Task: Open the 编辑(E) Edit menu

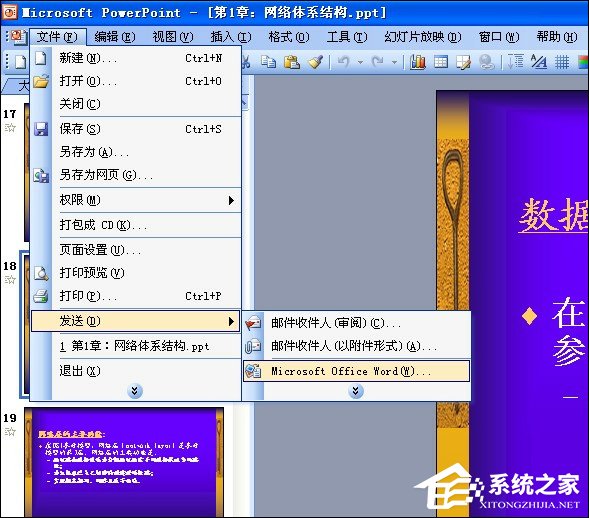Action: [115, 37]
